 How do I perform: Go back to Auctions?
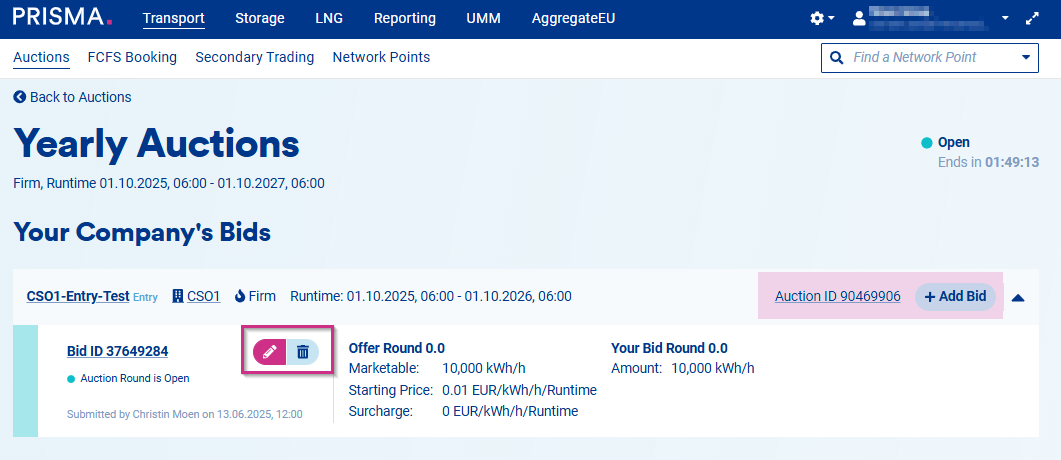[72, 97]
